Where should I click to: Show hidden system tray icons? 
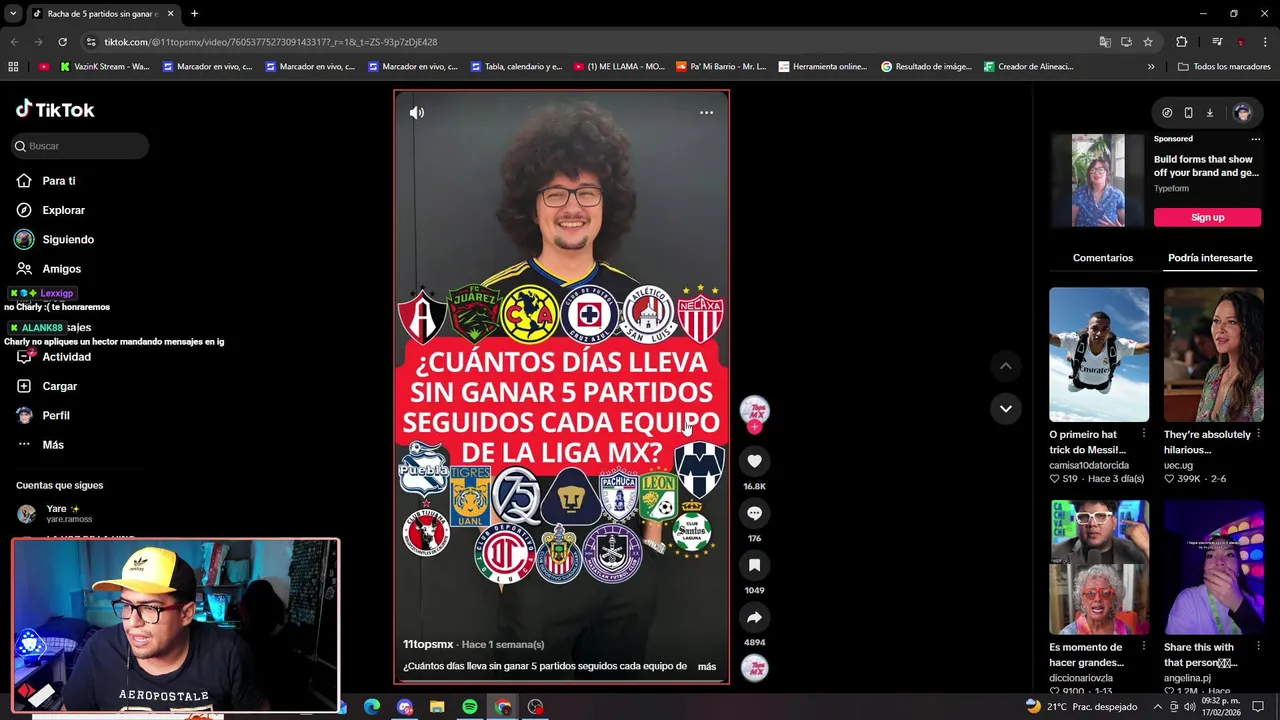(x=1158, y=707)
